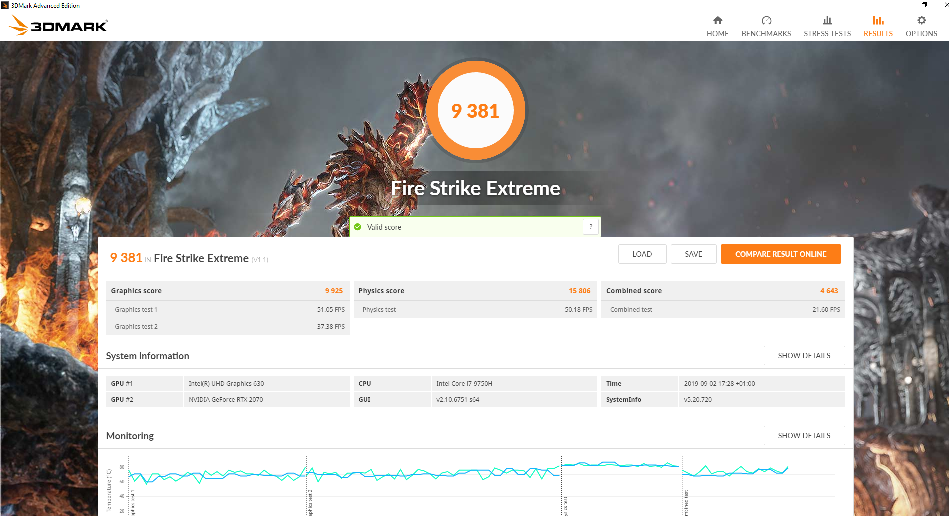The height and width of the screenshot is (516, 949).
Task: Click the Graphics test 1 row
Action: [228, 309]
